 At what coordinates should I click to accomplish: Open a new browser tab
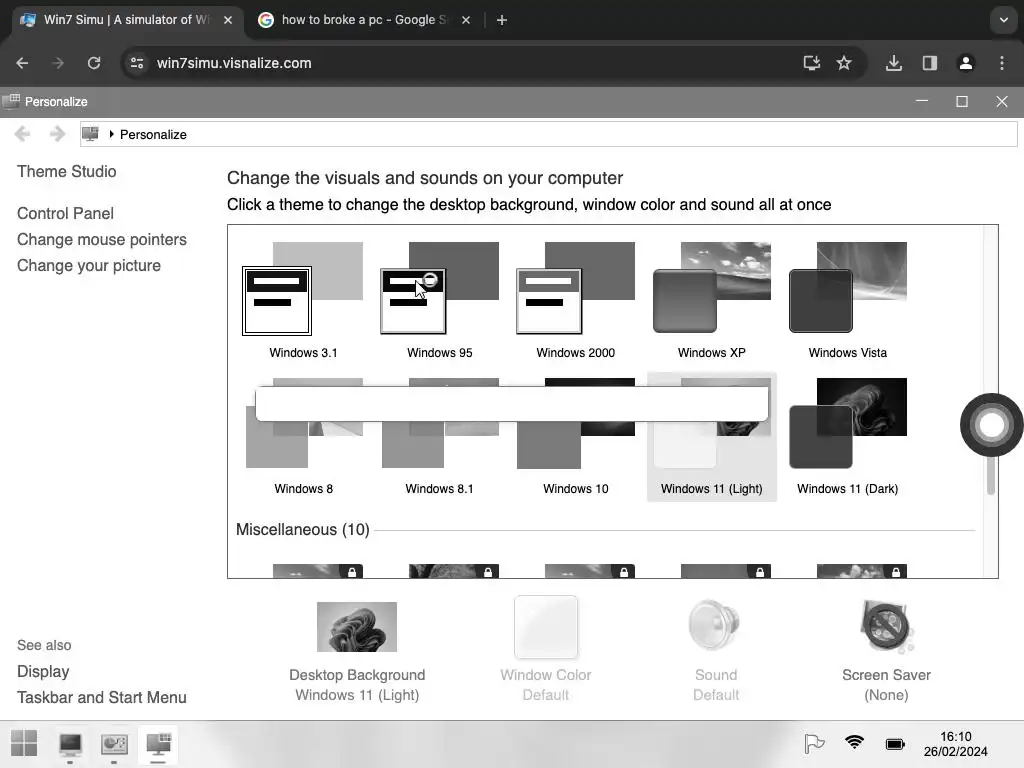pyautogui.click(x=502, y=20)
